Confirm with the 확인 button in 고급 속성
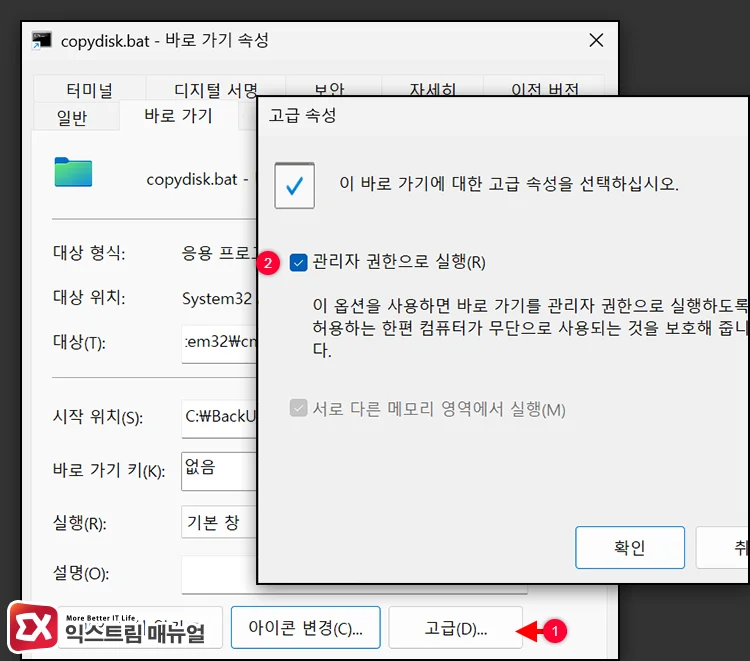750x661 pixels. (629, 548)
